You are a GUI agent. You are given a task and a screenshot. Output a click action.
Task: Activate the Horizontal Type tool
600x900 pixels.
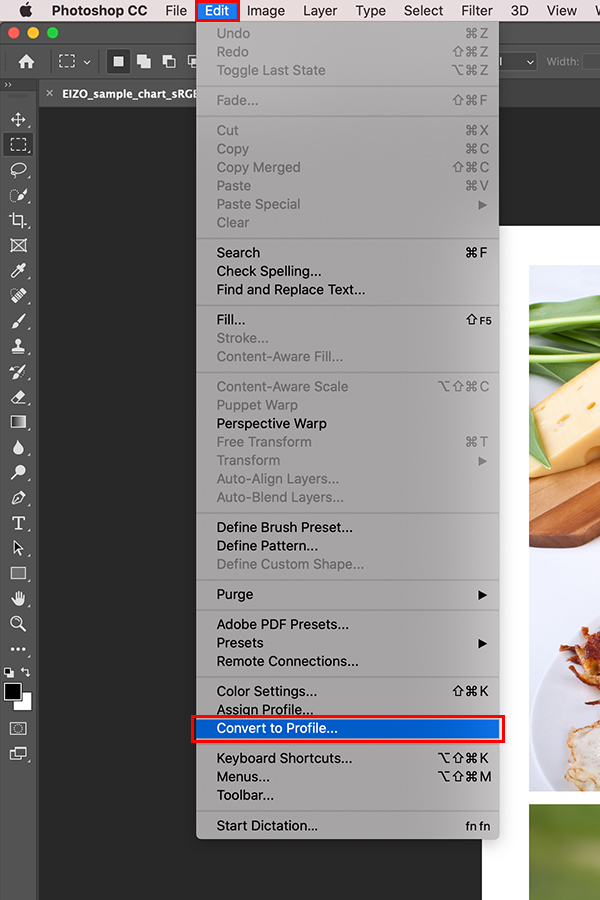click(x=18, y=523)
